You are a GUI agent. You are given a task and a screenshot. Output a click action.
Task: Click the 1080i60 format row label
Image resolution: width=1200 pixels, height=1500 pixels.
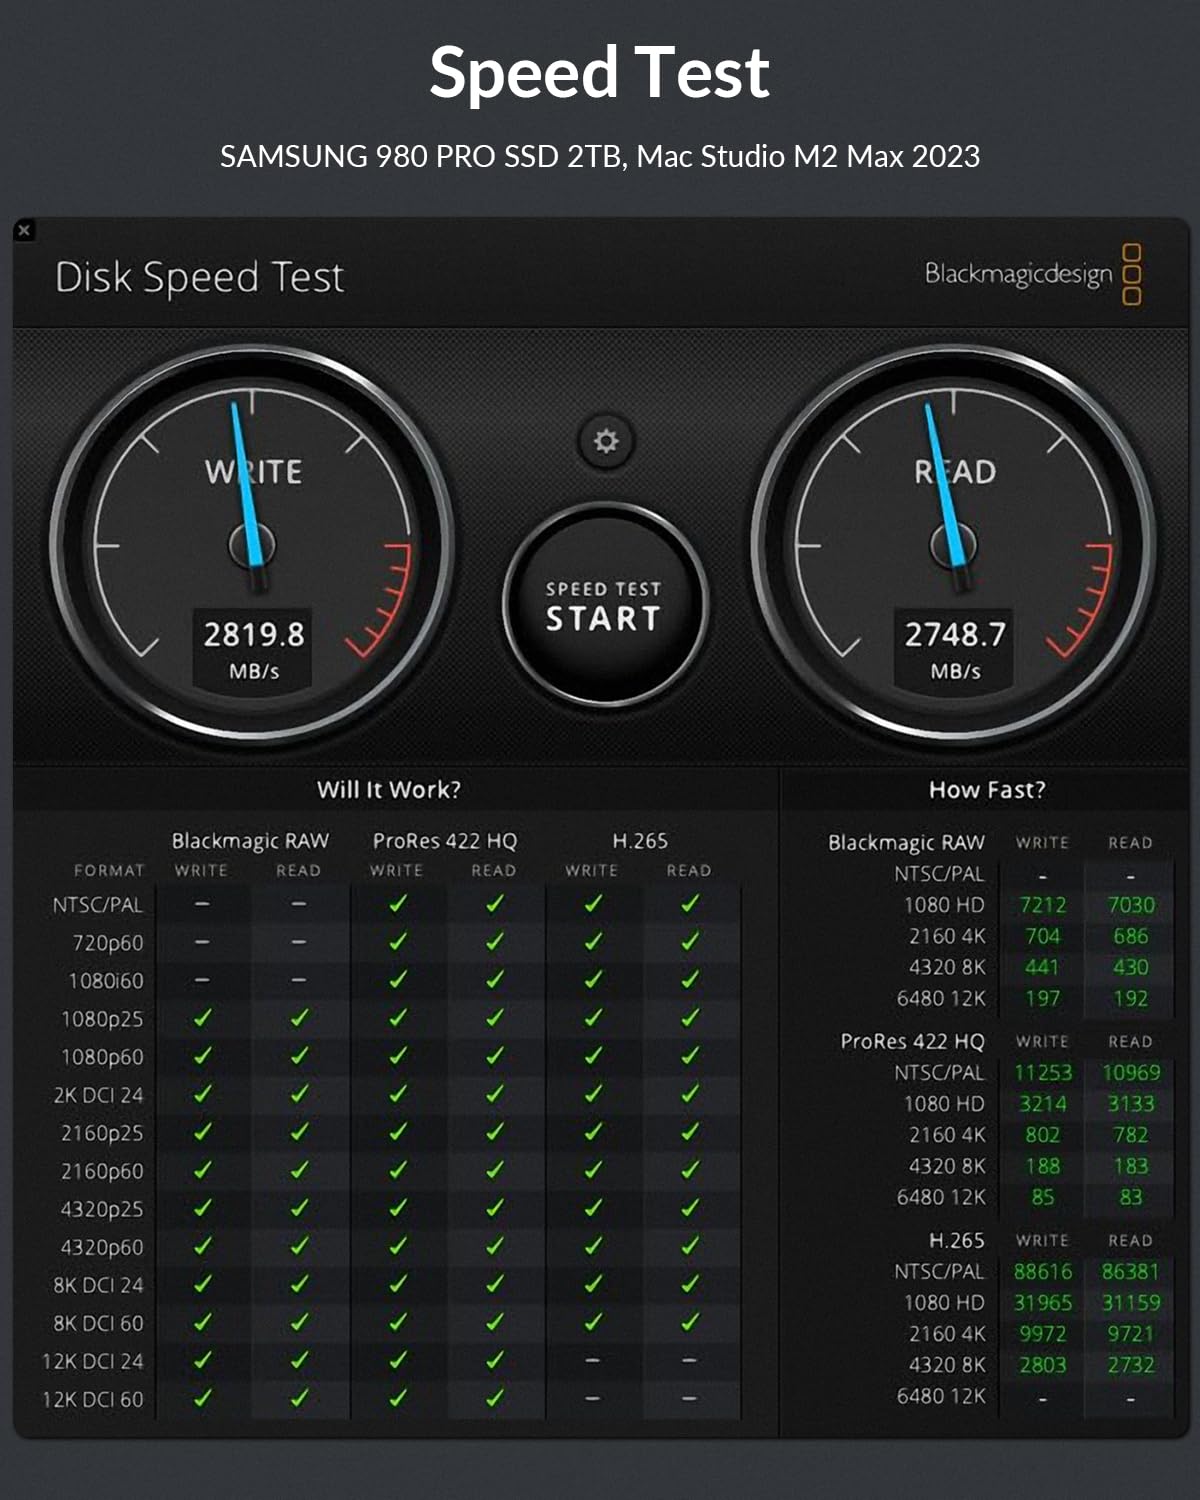click(x=106, y=981)
